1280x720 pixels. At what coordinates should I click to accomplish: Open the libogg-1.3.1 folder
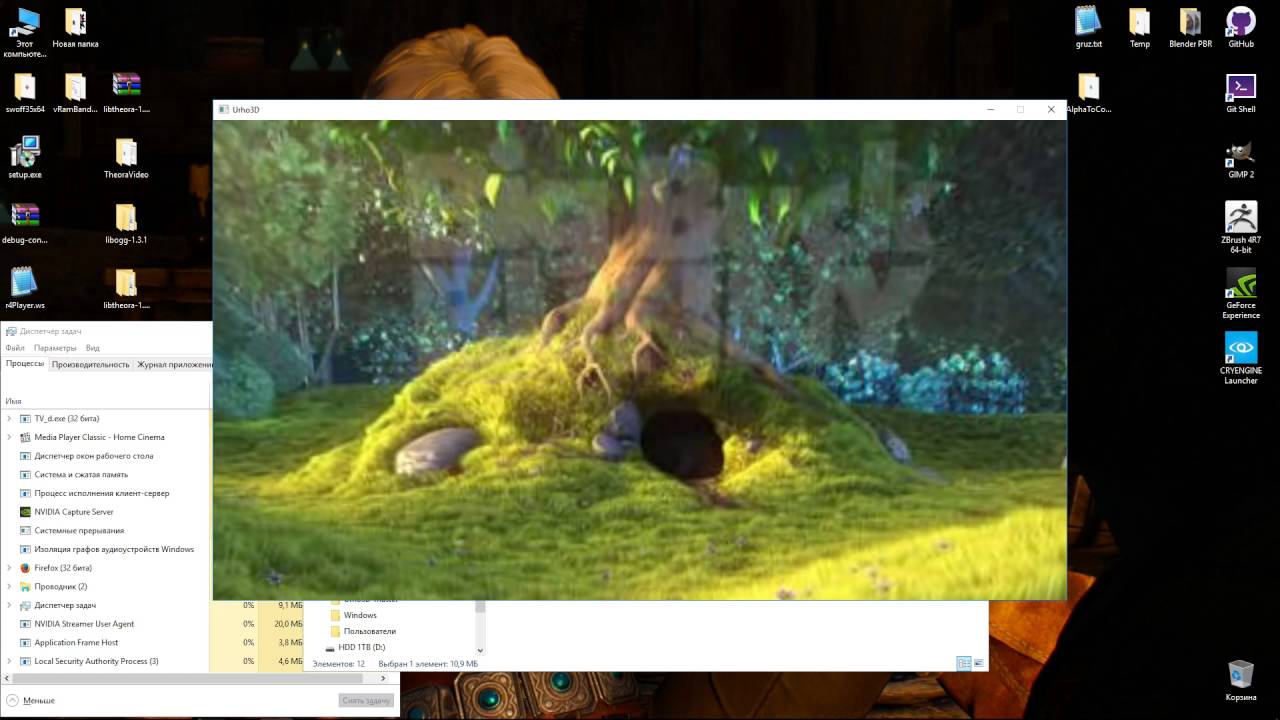[x=126, y=223]
